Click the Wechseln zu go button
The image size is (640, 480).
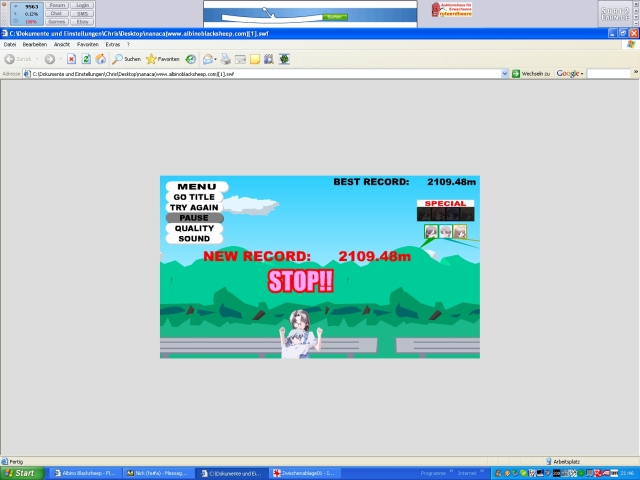coord(531,73)
